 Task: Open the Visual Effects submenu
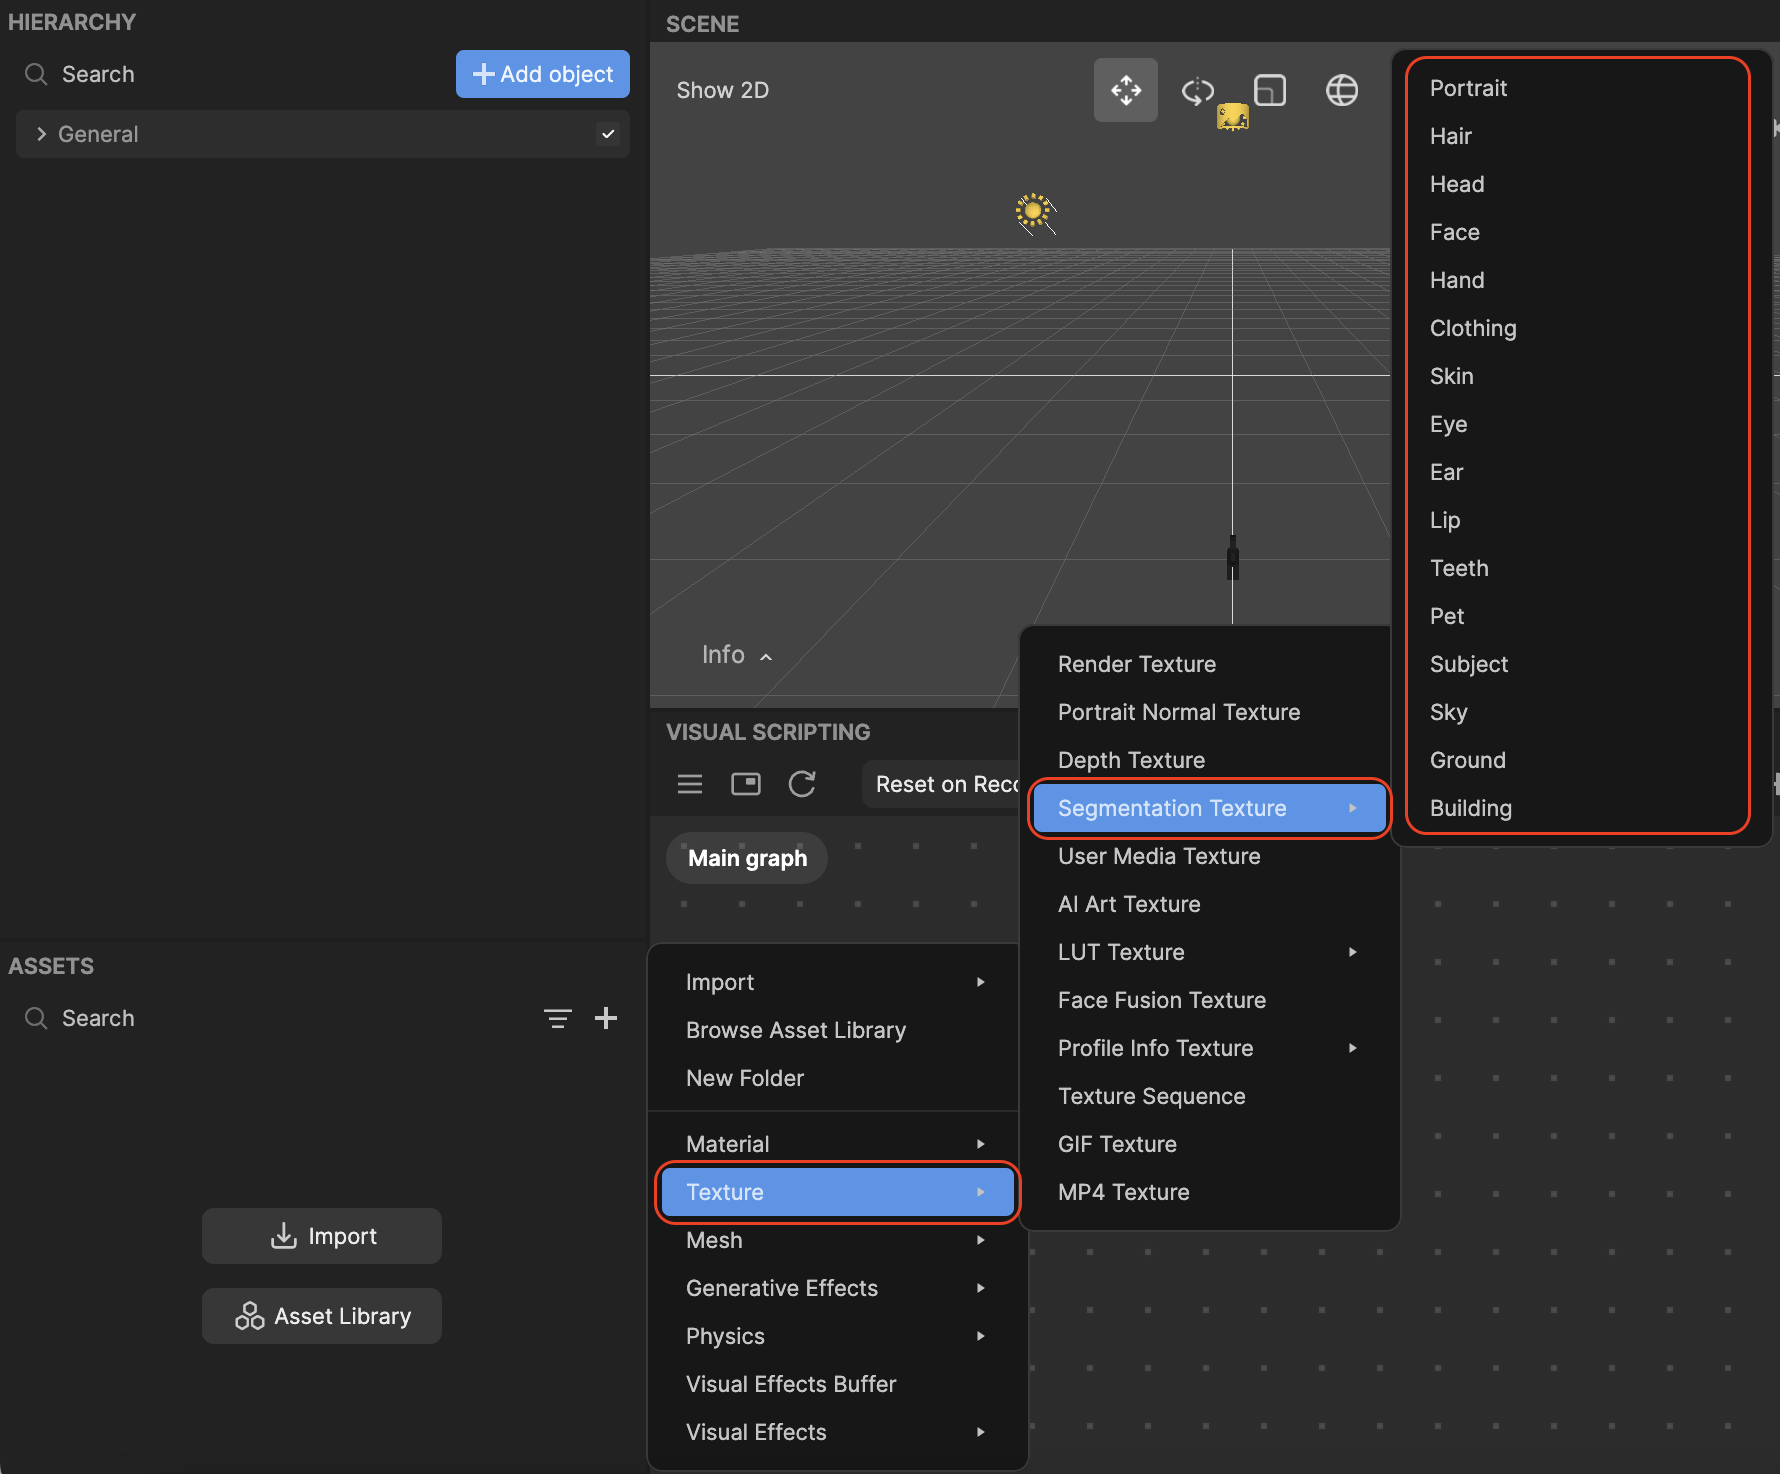(836, 1432)
